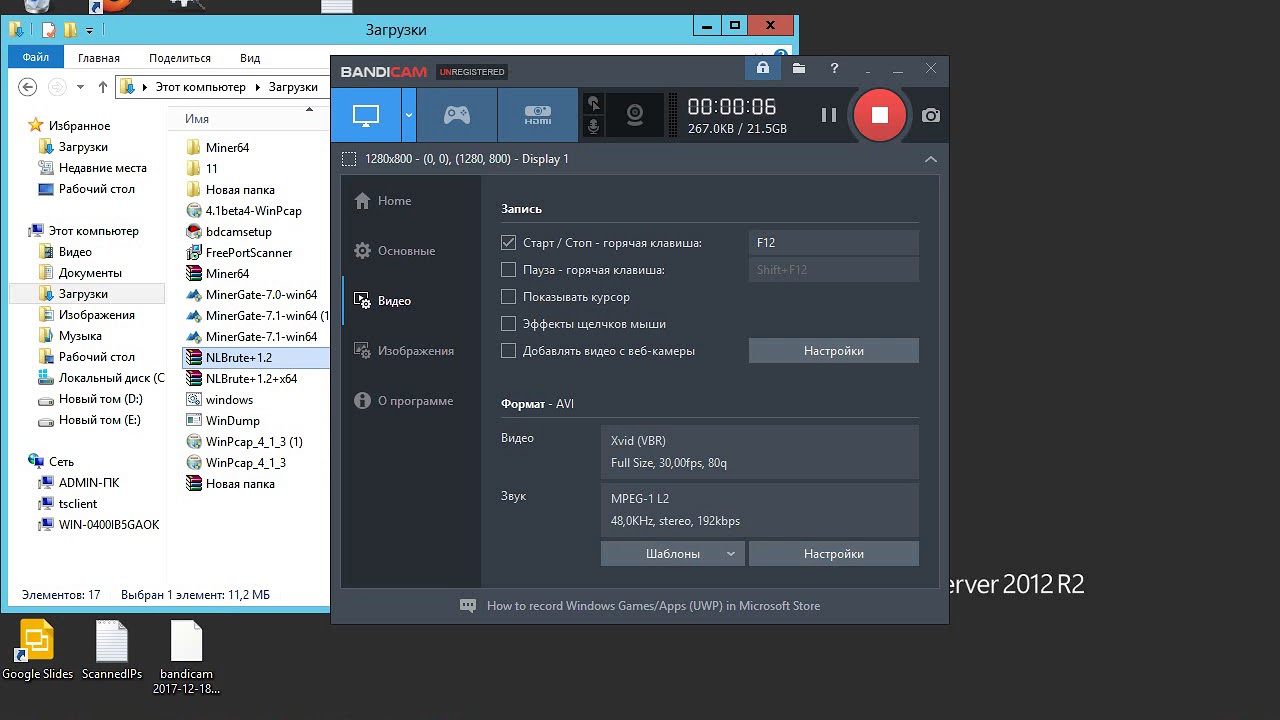The height and width of the screenshot is (720, 1280).
Task: Open the Шаблоны presets dropdown
Action: click(x=673, y=554)
